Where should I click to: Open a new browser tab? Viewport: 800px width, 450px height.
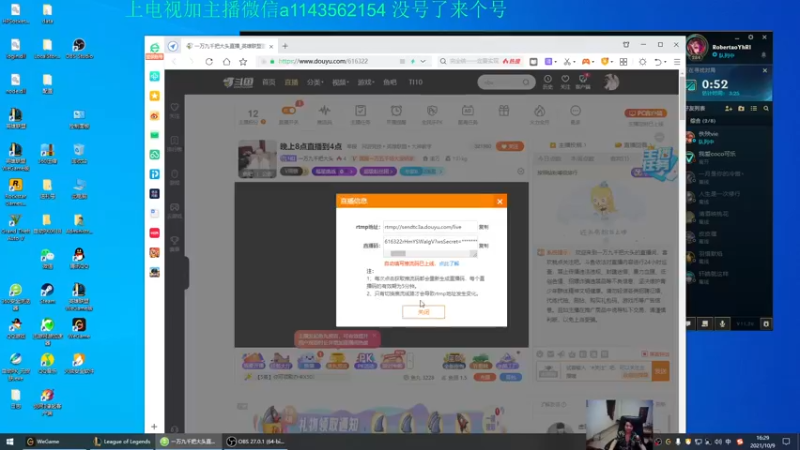(x=285, y=46)
